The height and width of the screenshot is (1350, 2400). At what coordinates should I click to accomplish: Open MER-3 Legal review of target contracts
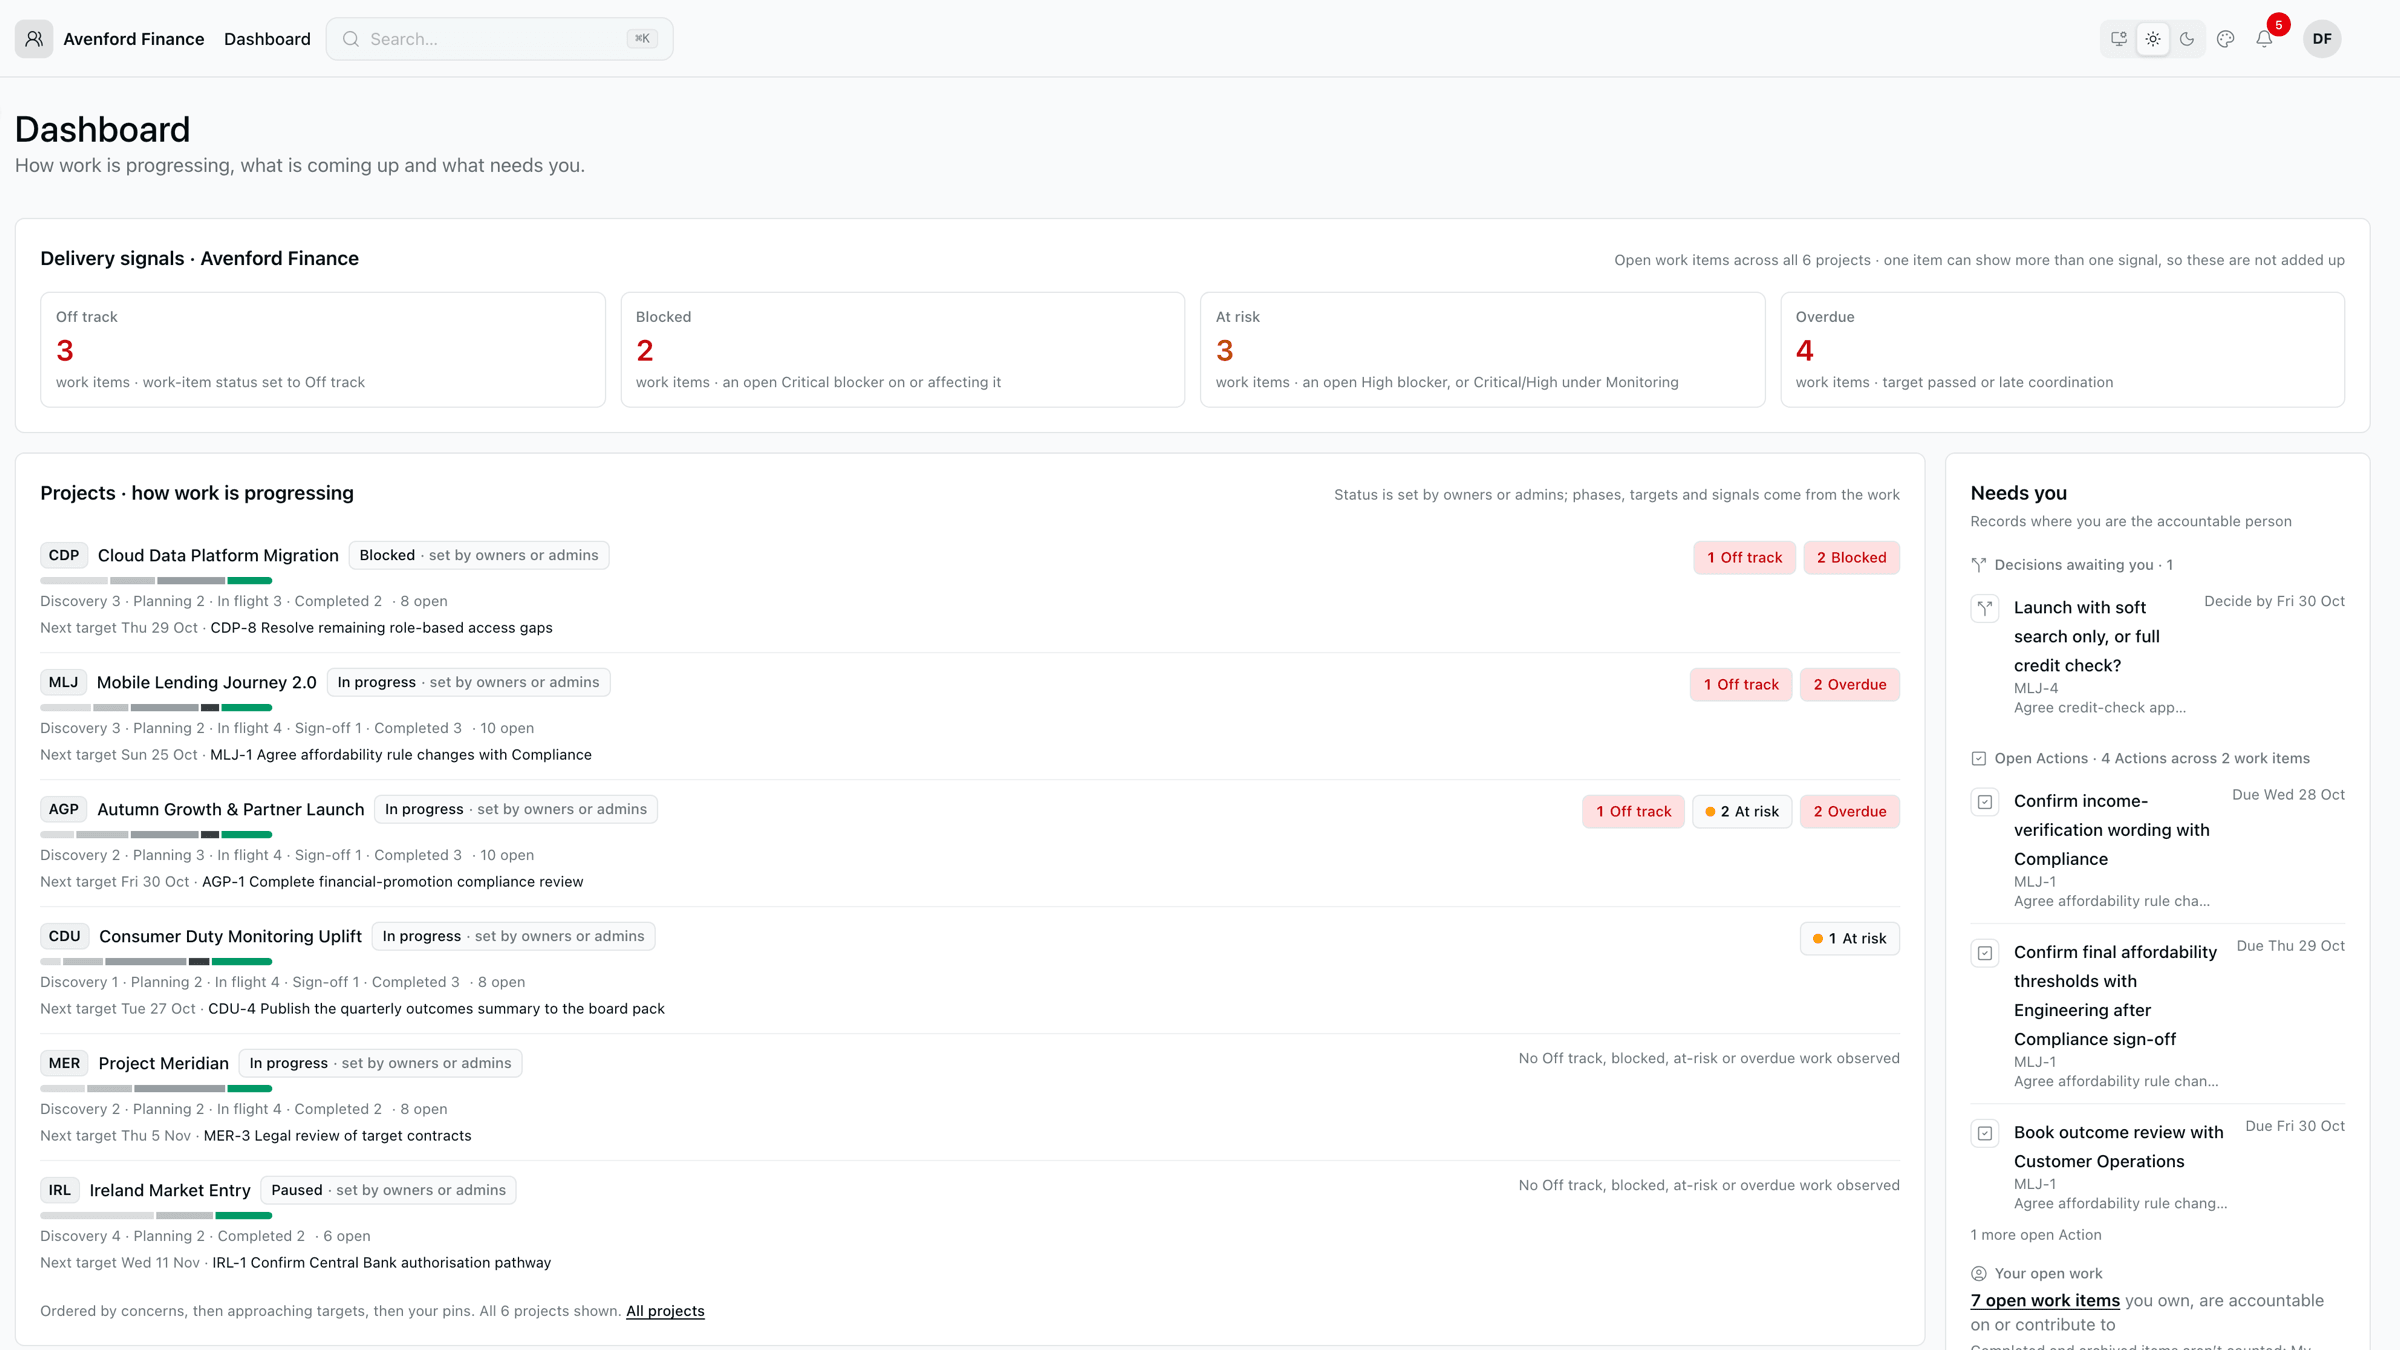[x=337, y=1136]
